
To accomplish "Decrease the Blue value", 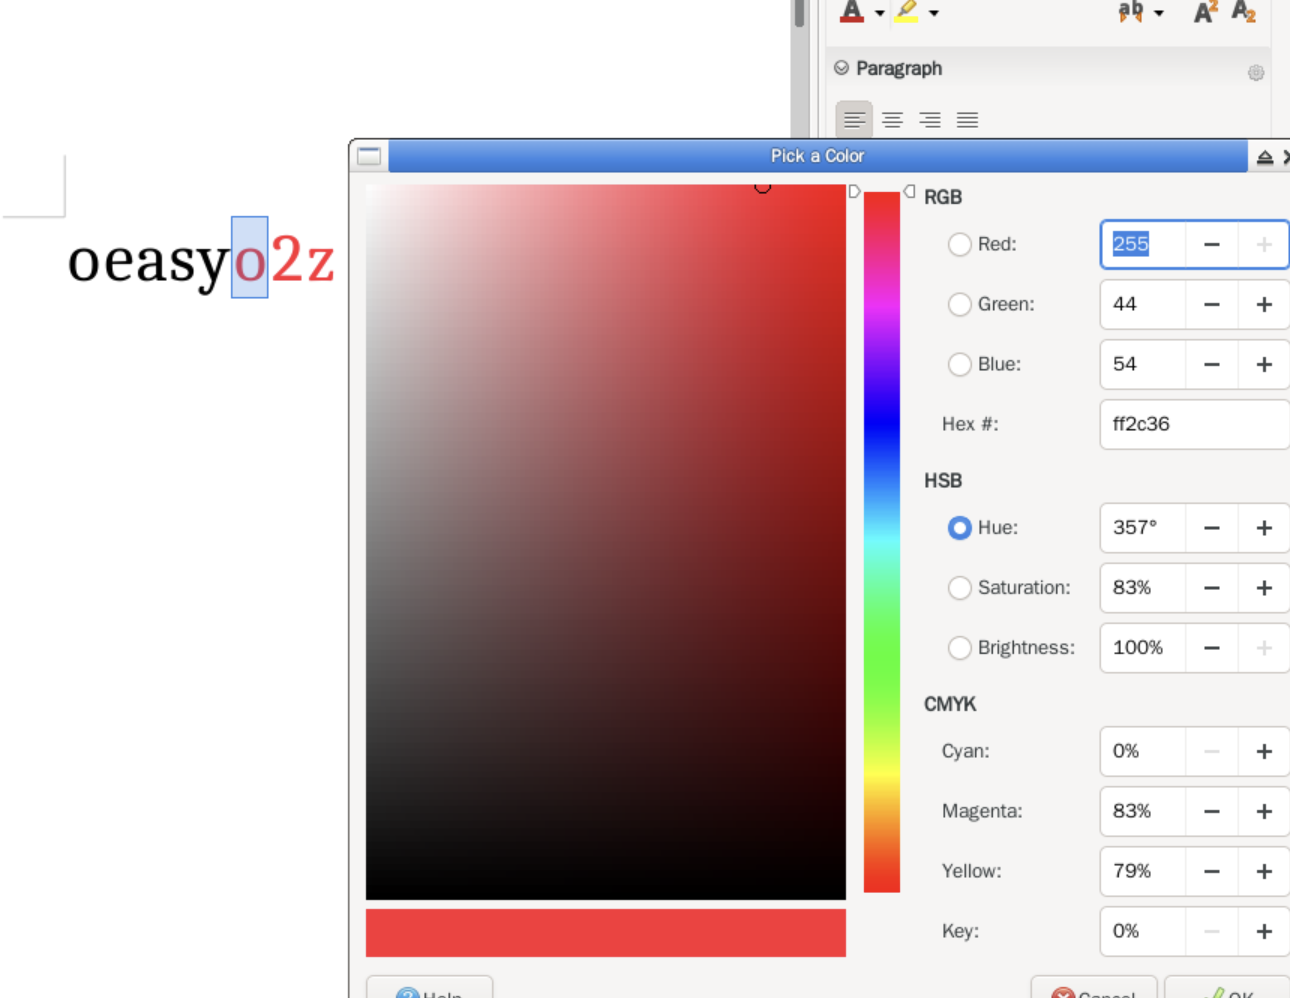I will coord(1212,364).
